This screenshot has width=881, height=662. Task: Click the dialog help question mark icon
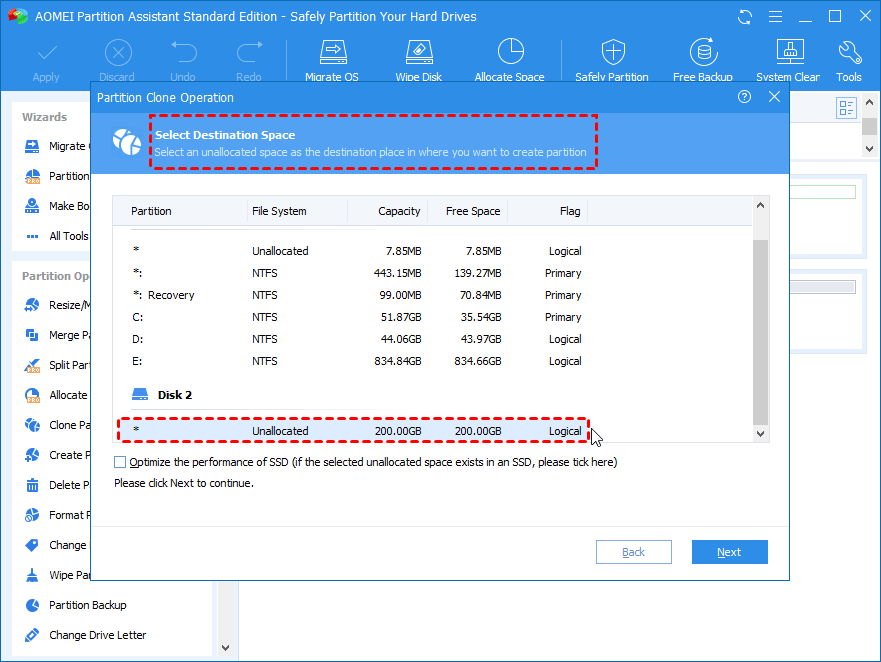[744, 97]
